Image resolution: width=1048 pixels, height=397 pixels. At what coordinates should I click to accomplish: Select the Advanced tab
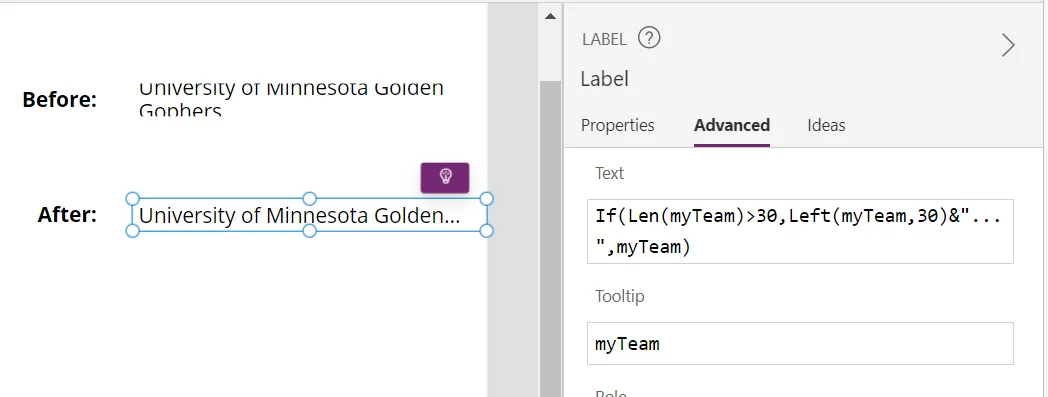(732, 125)
